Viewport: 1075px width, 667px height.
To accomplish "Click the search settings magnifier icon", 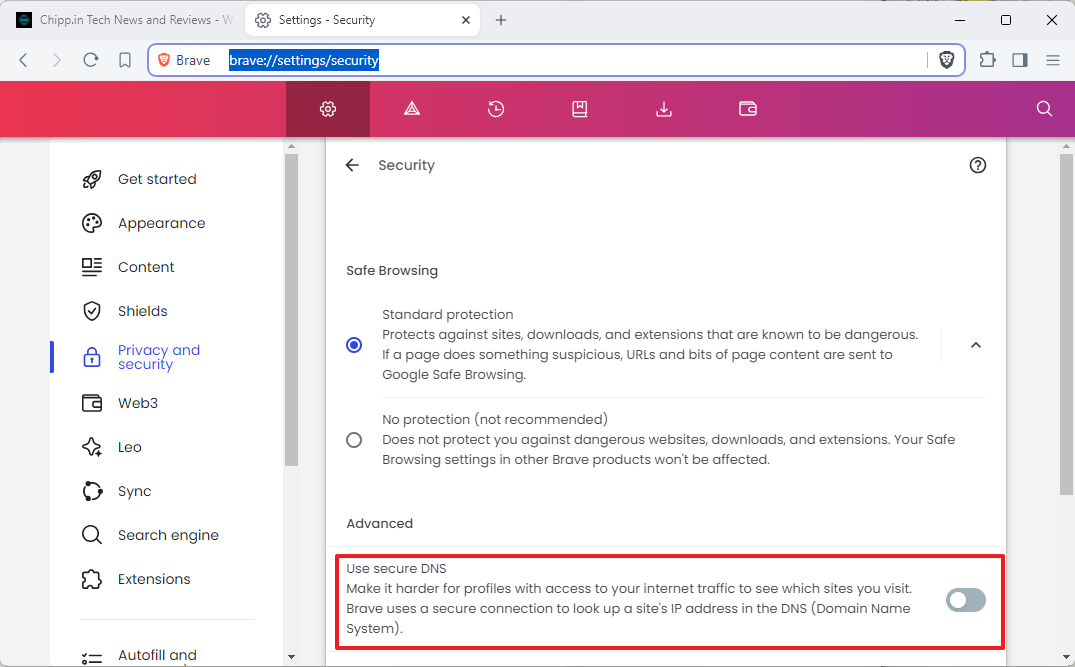I will click(x=1044, y=109).
